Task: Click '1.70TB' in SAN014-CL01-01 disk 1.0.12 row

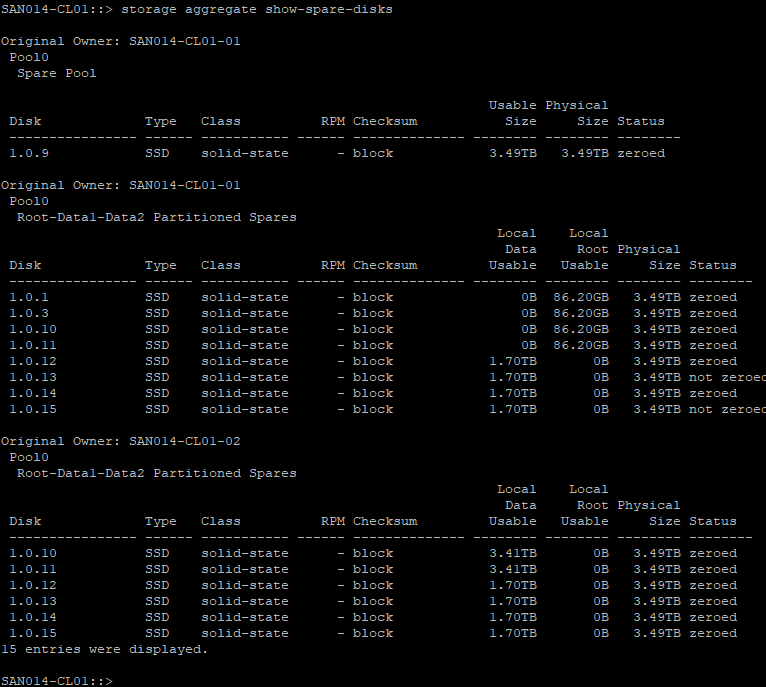Action: coord(513,362)
